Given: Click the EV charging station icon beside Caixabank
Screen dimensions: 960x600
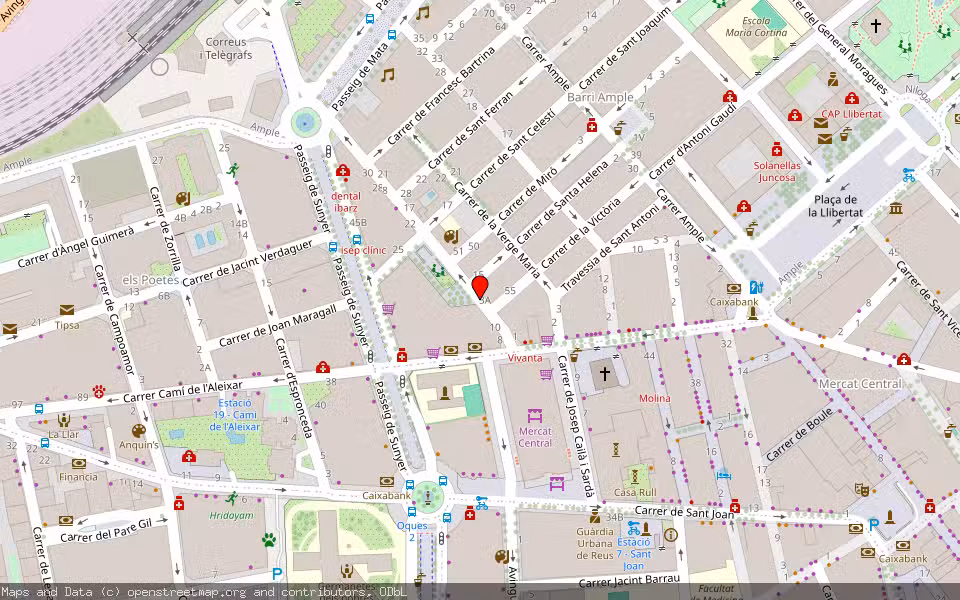Looking at the screenshot, I should [757, 287].
